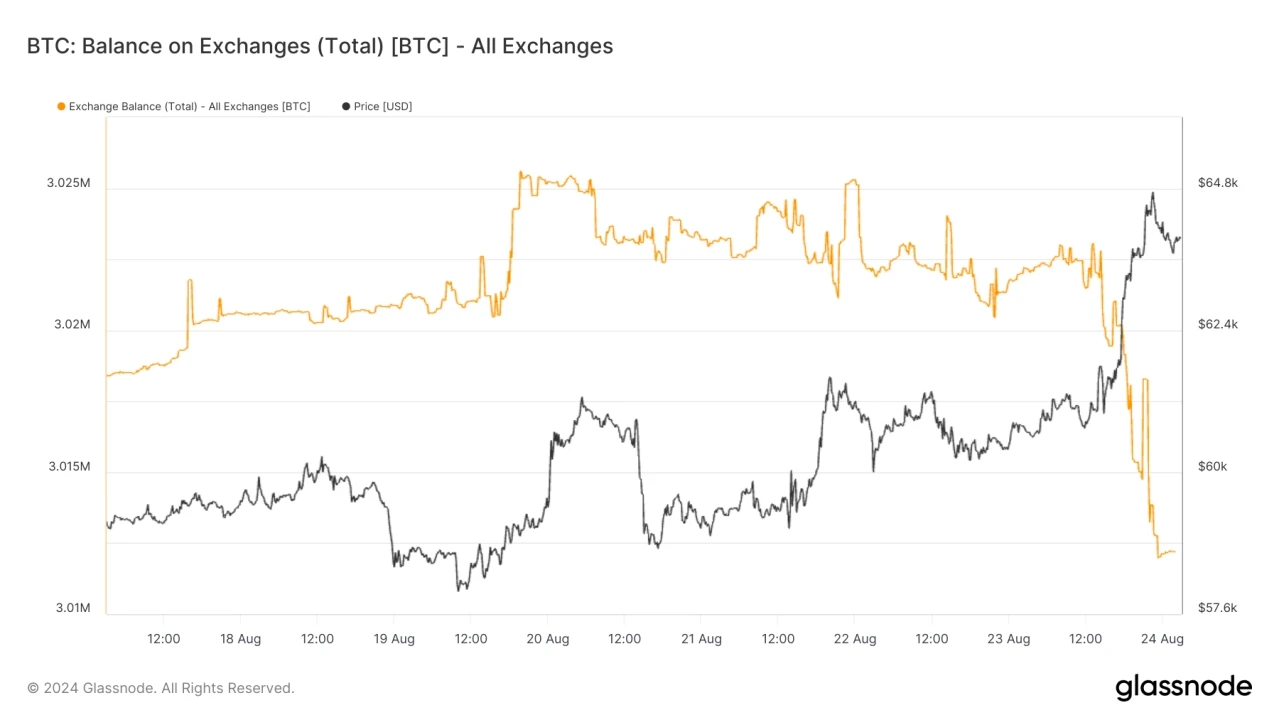
Task: Click the 3.01M left axis label
Action: coord(72,608)
